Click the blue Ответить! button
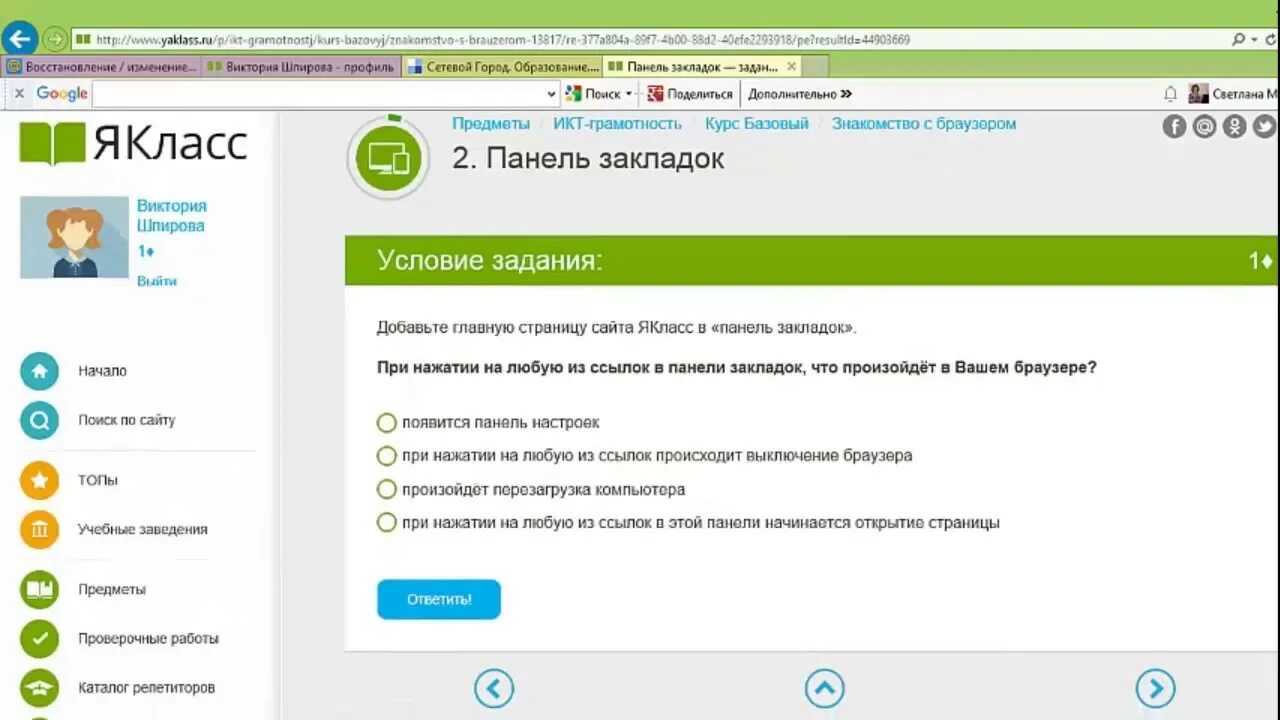The height and width of the screenshot is (720, 1280). pyautogui.click(x=439, y=600)
